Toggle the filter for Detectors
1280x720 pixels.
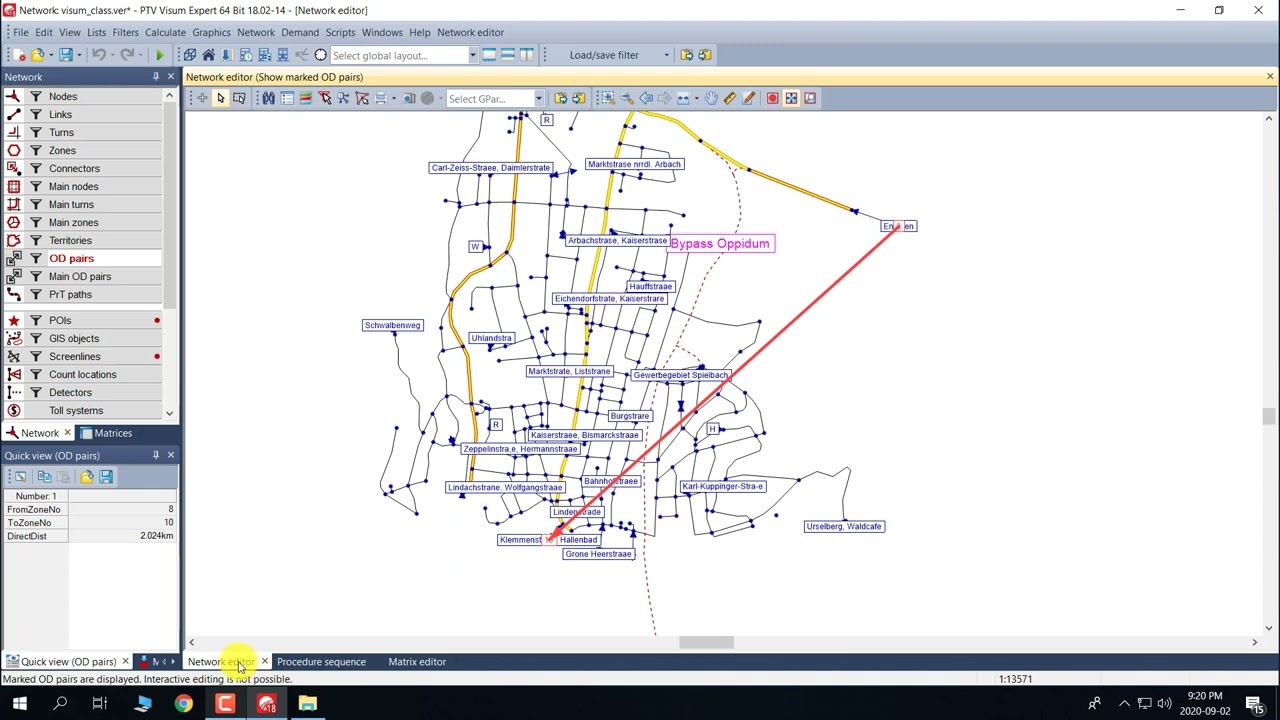point(35,392)
